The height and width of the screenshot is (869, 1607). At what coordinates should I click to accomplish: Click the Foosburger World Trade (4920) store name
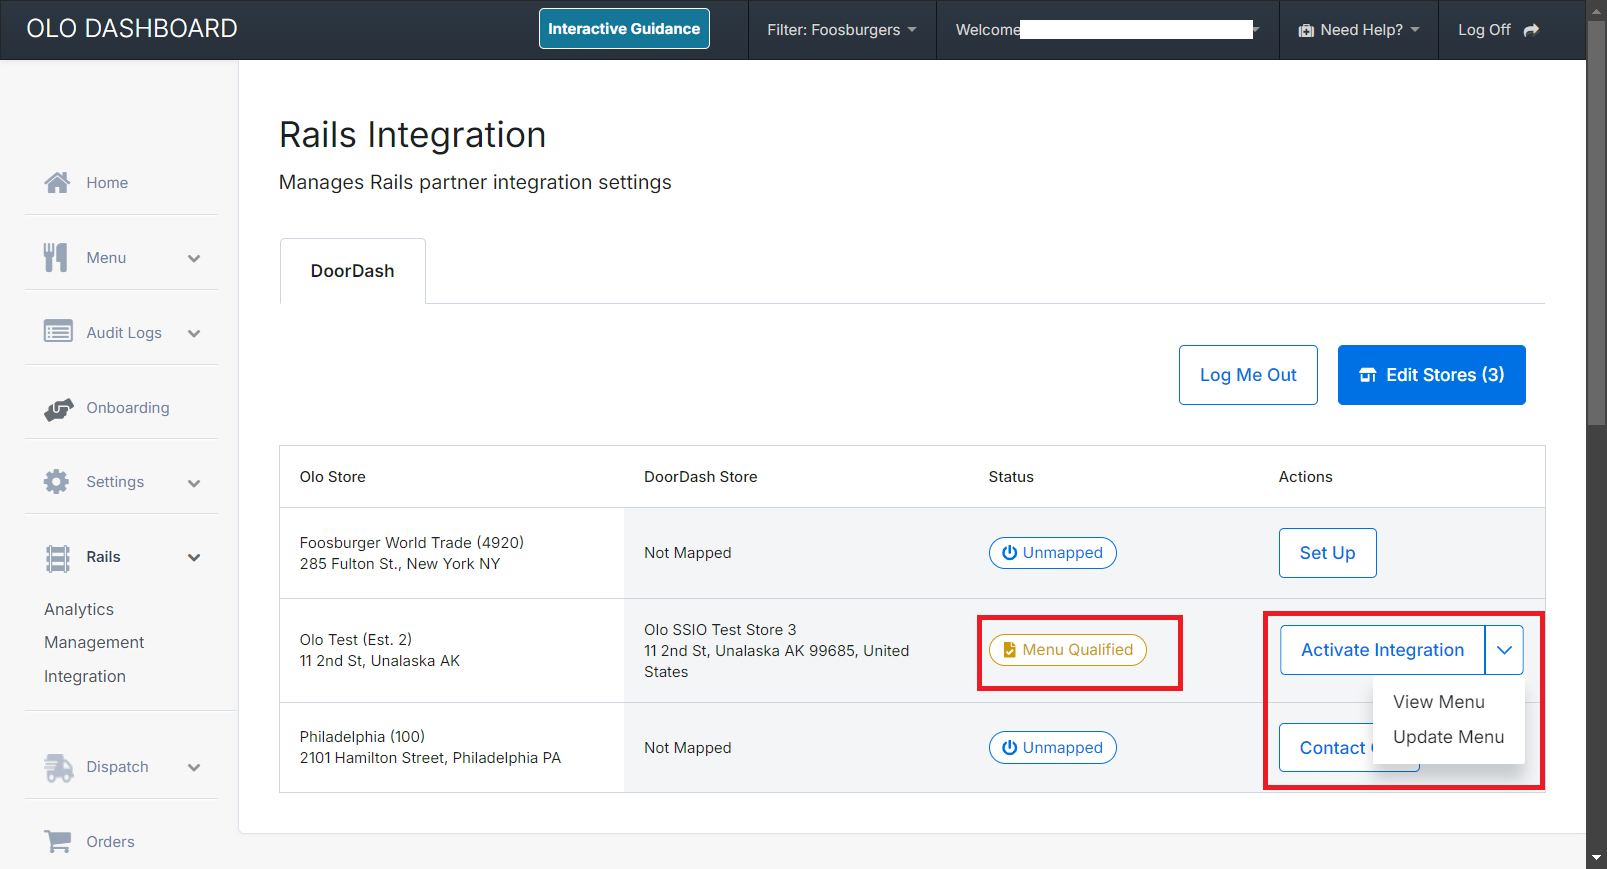pyautogui.click(x=412, y=543)
